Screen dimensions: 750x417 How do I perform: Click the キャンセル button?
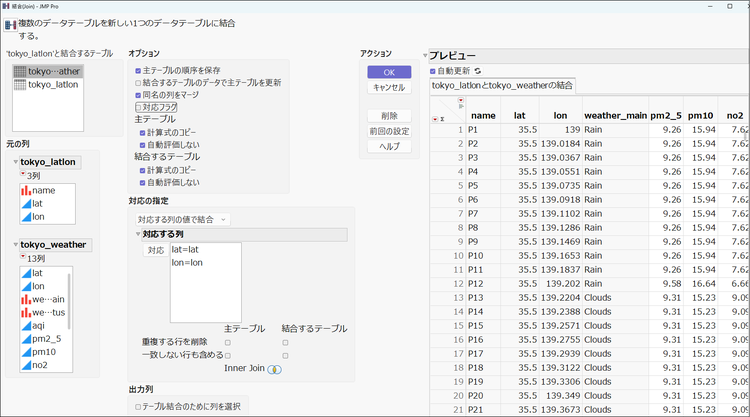[x=389, y=88]
